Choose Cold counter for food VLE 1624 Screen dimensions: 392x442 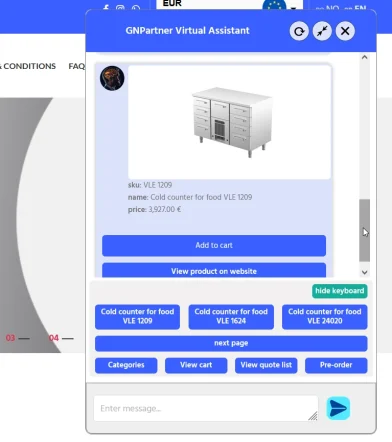pyautogui.click(x=231, y=317)
